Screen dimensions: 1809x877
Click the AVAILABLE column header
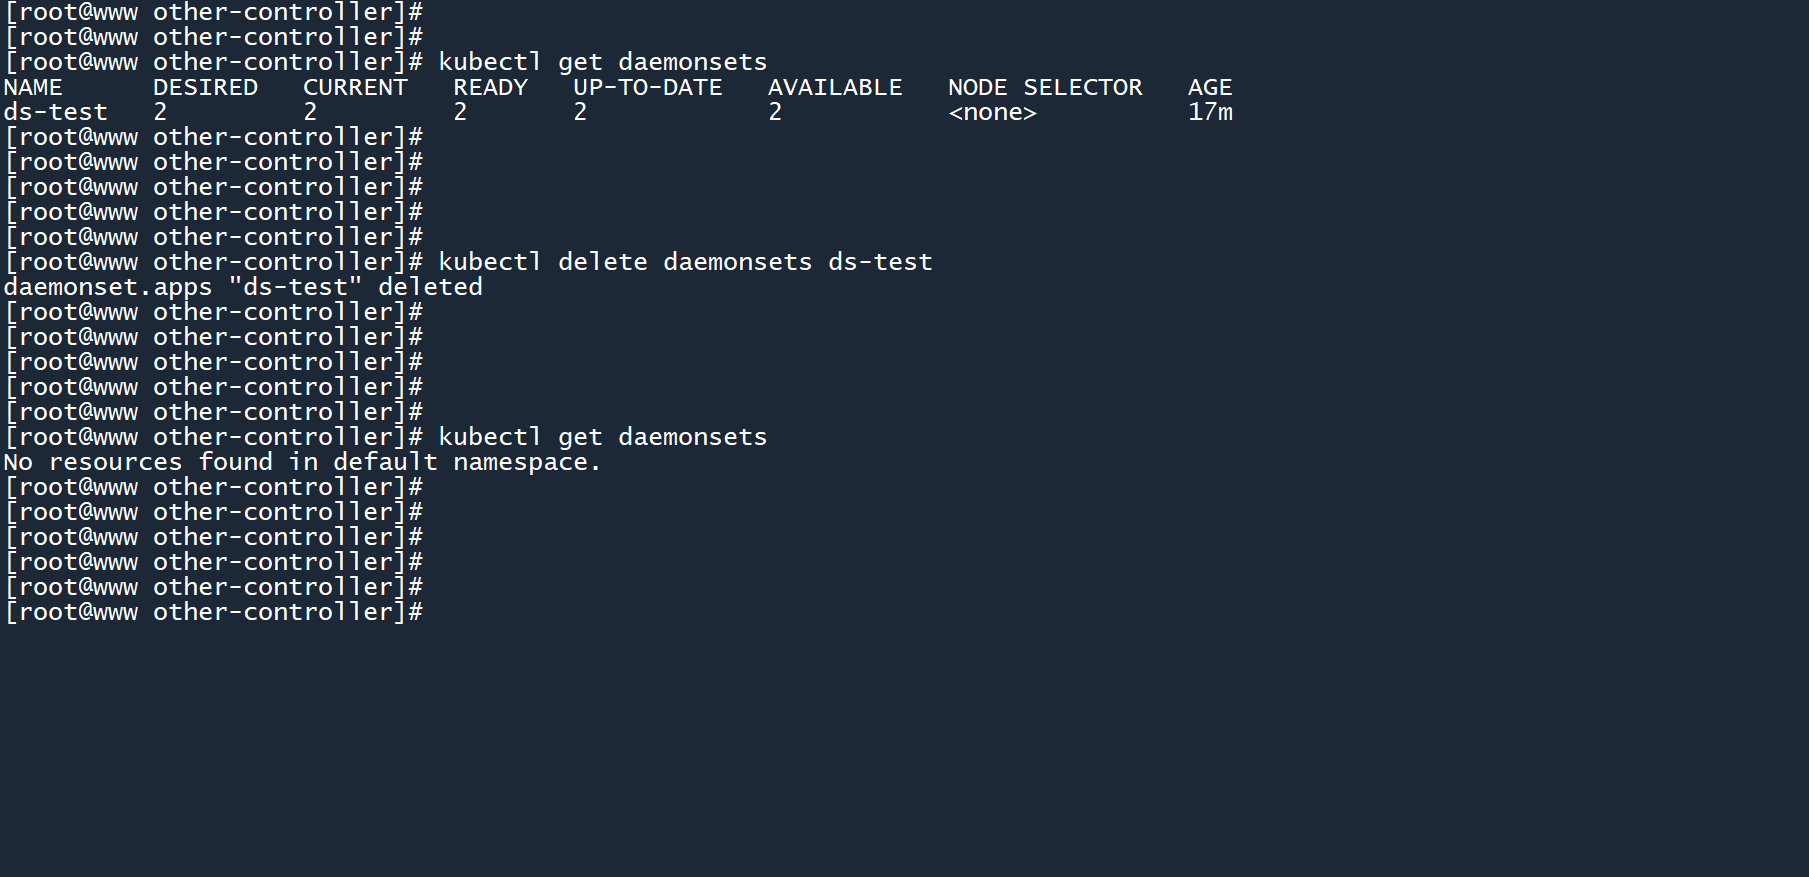tap(835, 88)
